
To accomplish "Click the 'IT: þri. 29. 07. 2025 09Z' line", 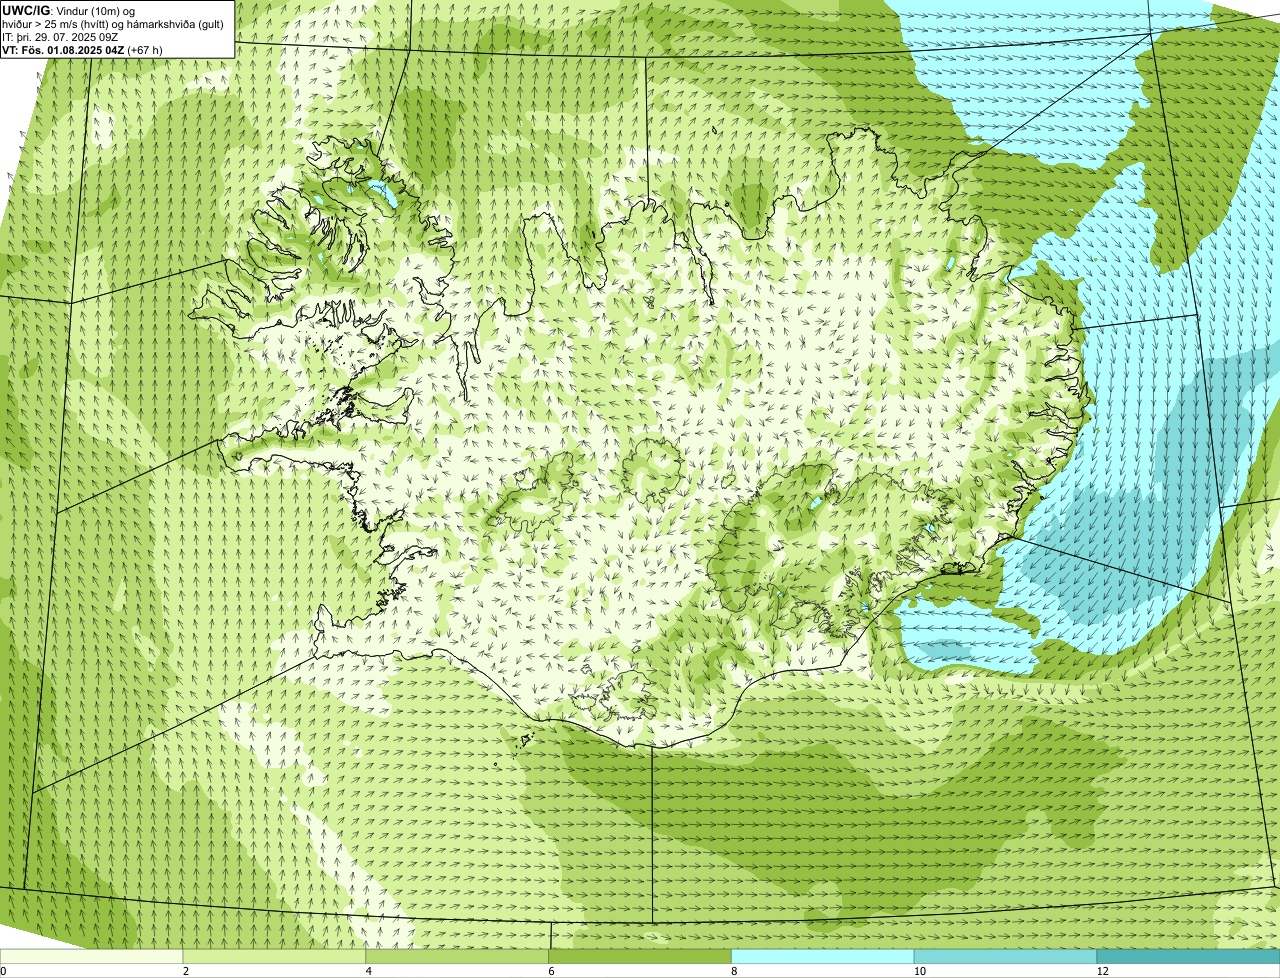I will [x=61, y=37].
